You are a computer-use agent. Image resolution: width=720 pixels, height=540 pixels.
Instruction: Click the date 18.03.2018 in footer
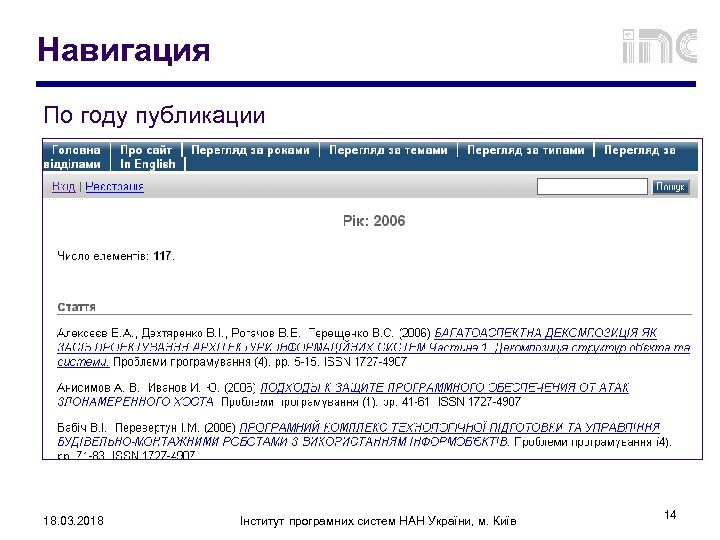click(x=73, y=521)
